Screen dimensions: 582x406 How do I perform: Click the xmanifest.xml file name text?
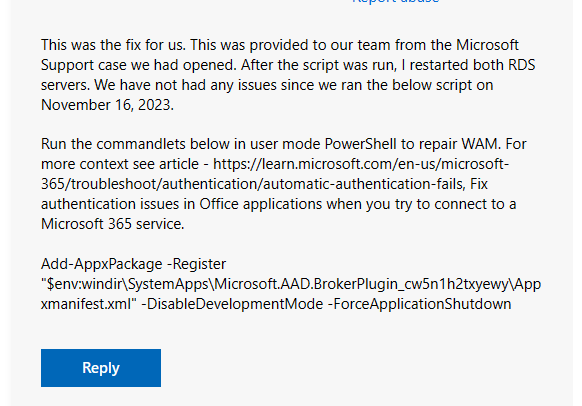(x=86, y=304)
